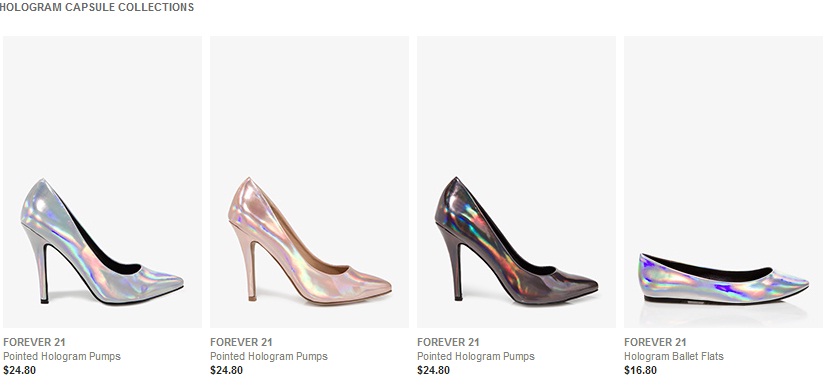Viewport: 827px width, 387px height.
Task: Open the Pointed Hologram Pumps title under the dark shoe
Action: [x=476, y=356]
